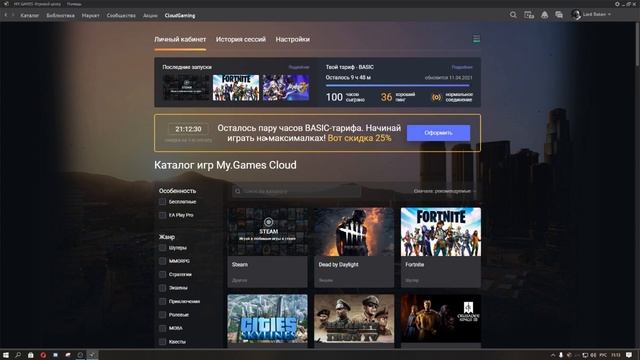Click the taskbar volume speaker icon
640x360 pixels.
[593, 355]
